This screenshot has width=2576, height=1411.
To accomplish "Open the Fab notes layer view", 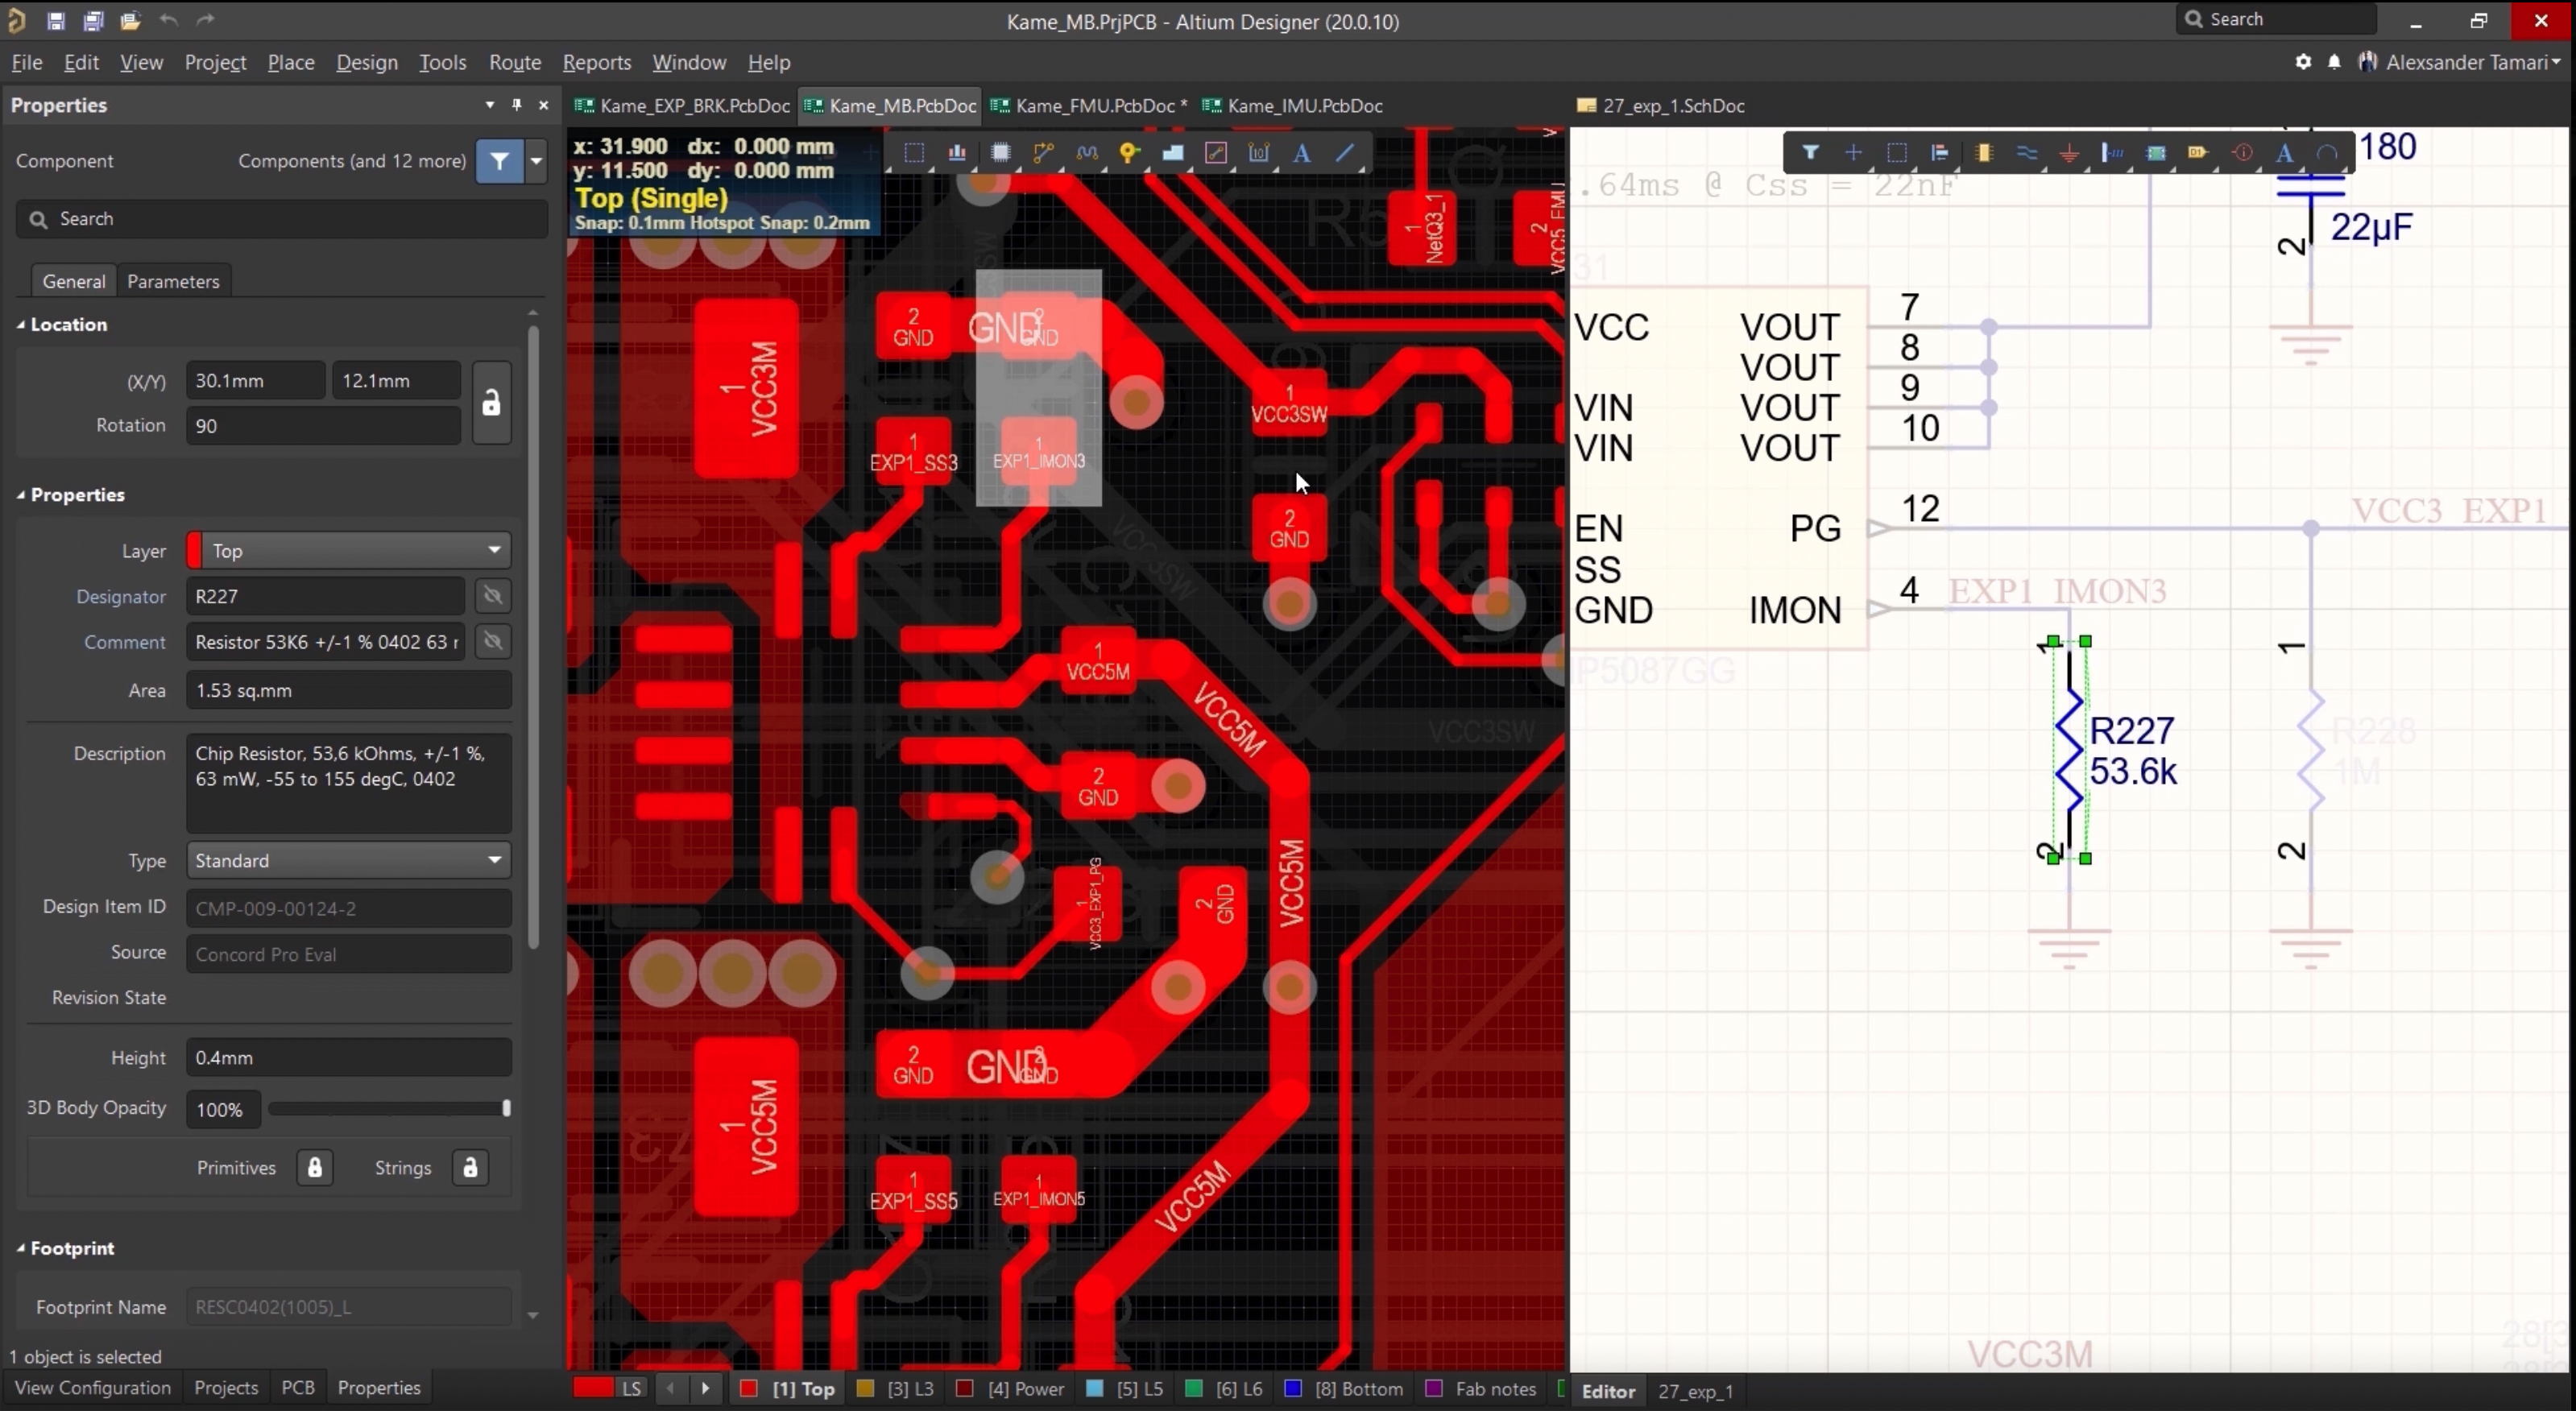I will [1493, 1389].
